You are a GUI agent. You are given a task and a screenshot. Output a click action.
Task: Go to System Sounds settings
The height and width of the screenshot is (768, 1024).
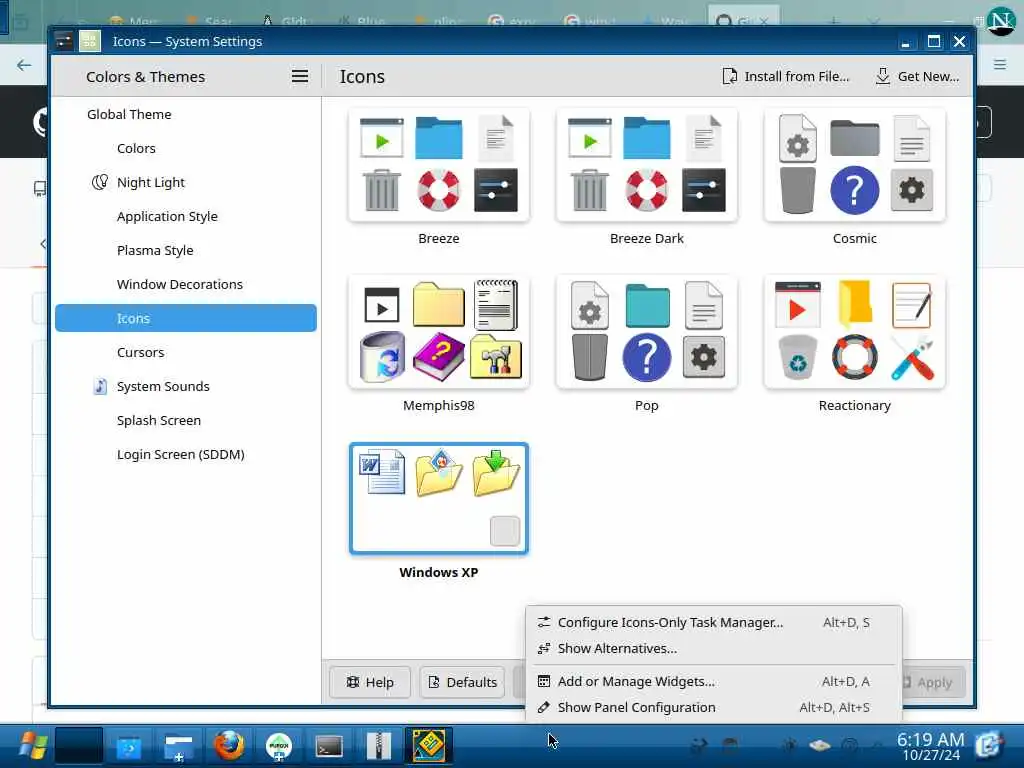pos(185,386)
